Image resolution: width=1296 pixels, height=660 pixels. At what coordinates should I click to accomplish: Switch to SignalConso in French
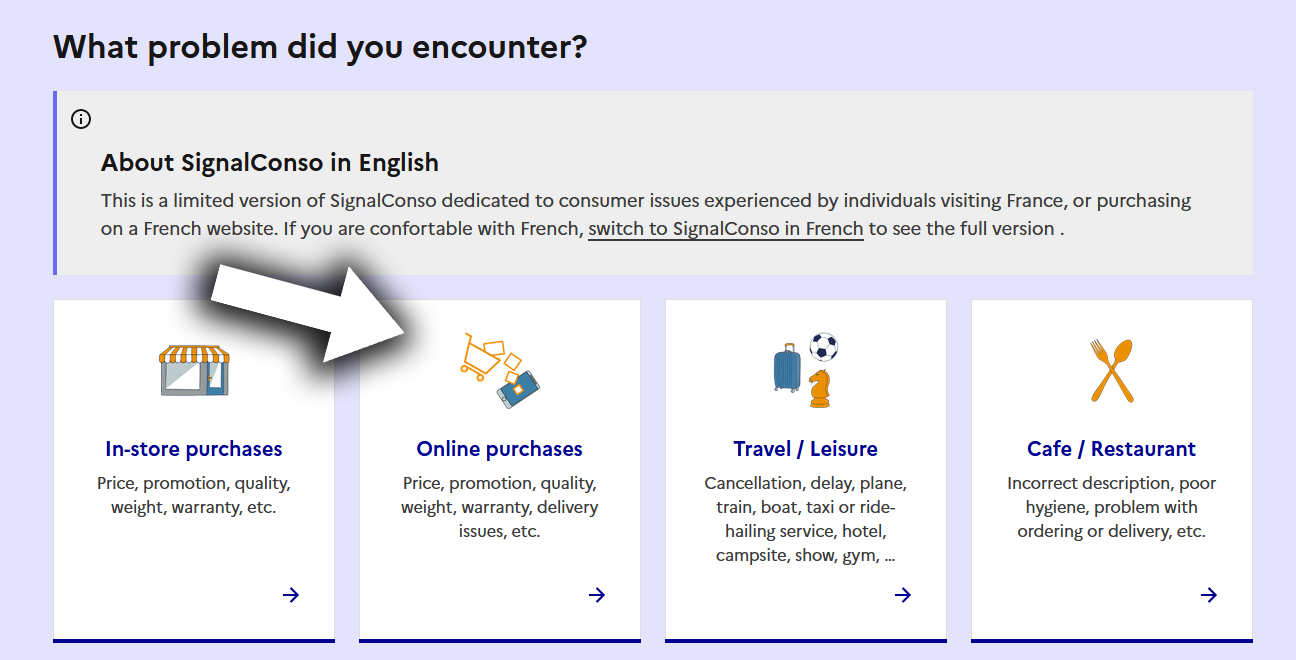tap(725, 229)
